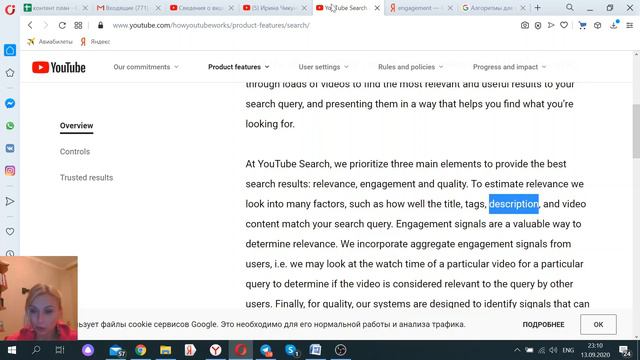The height and width of the screenshot is (360, 640).
Task: Click the YouTube logo
Action: point(59,67)
